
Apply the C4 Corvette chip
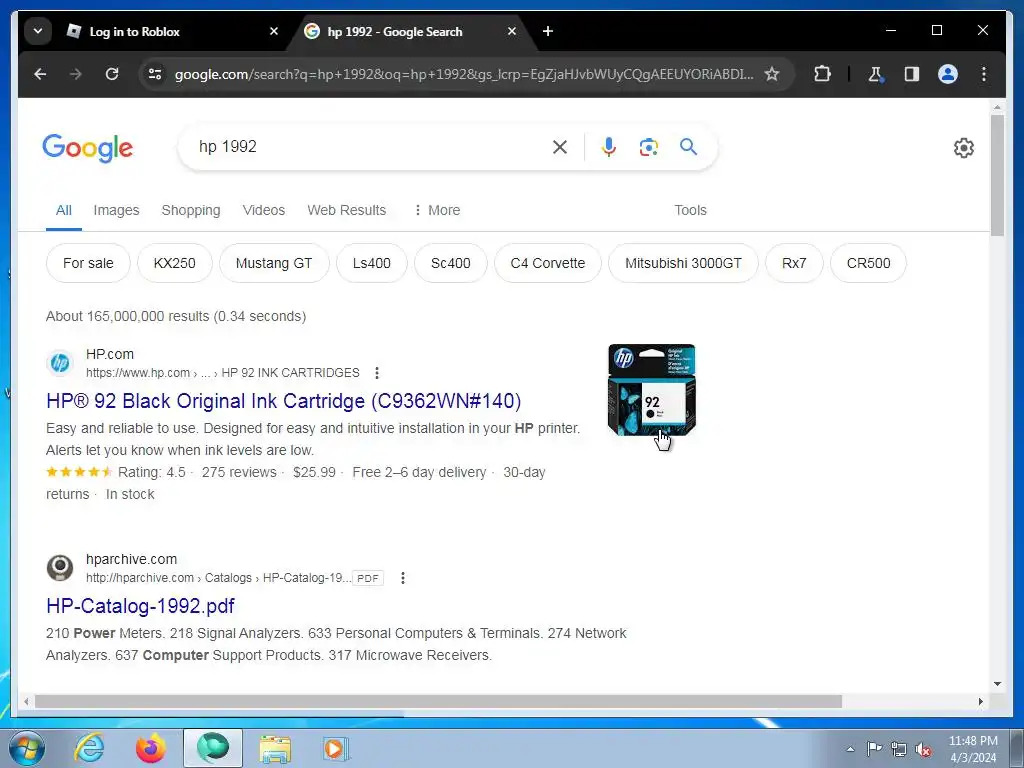547,263
